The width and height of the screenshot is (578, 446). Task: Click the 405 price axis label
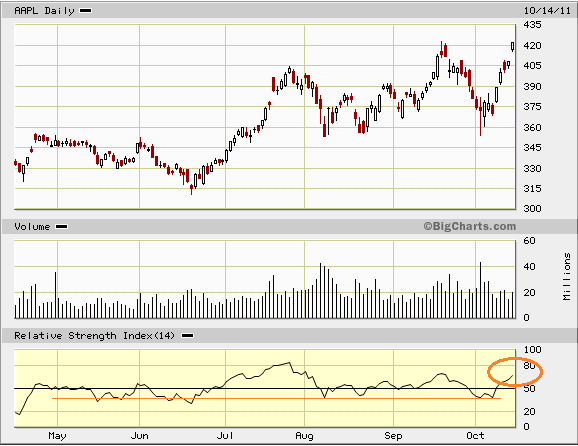532,66
